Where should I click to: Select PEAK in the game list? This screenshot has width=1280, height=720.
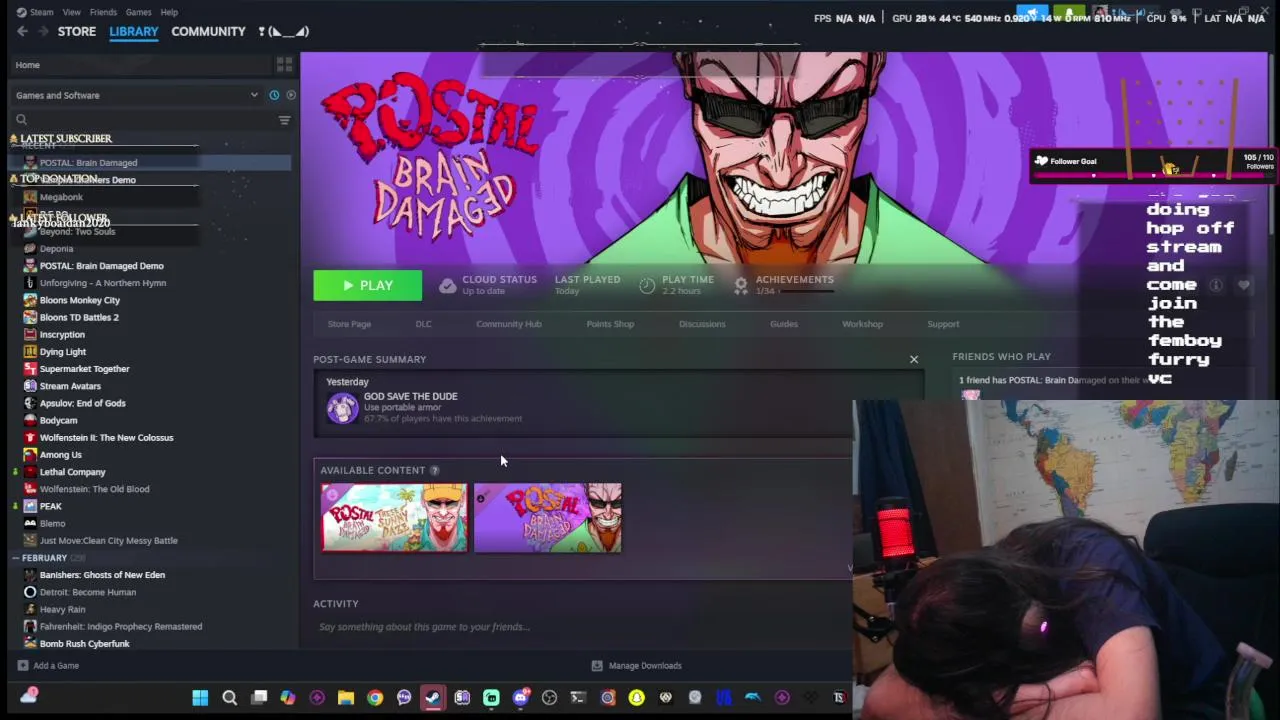pos(51,506)
